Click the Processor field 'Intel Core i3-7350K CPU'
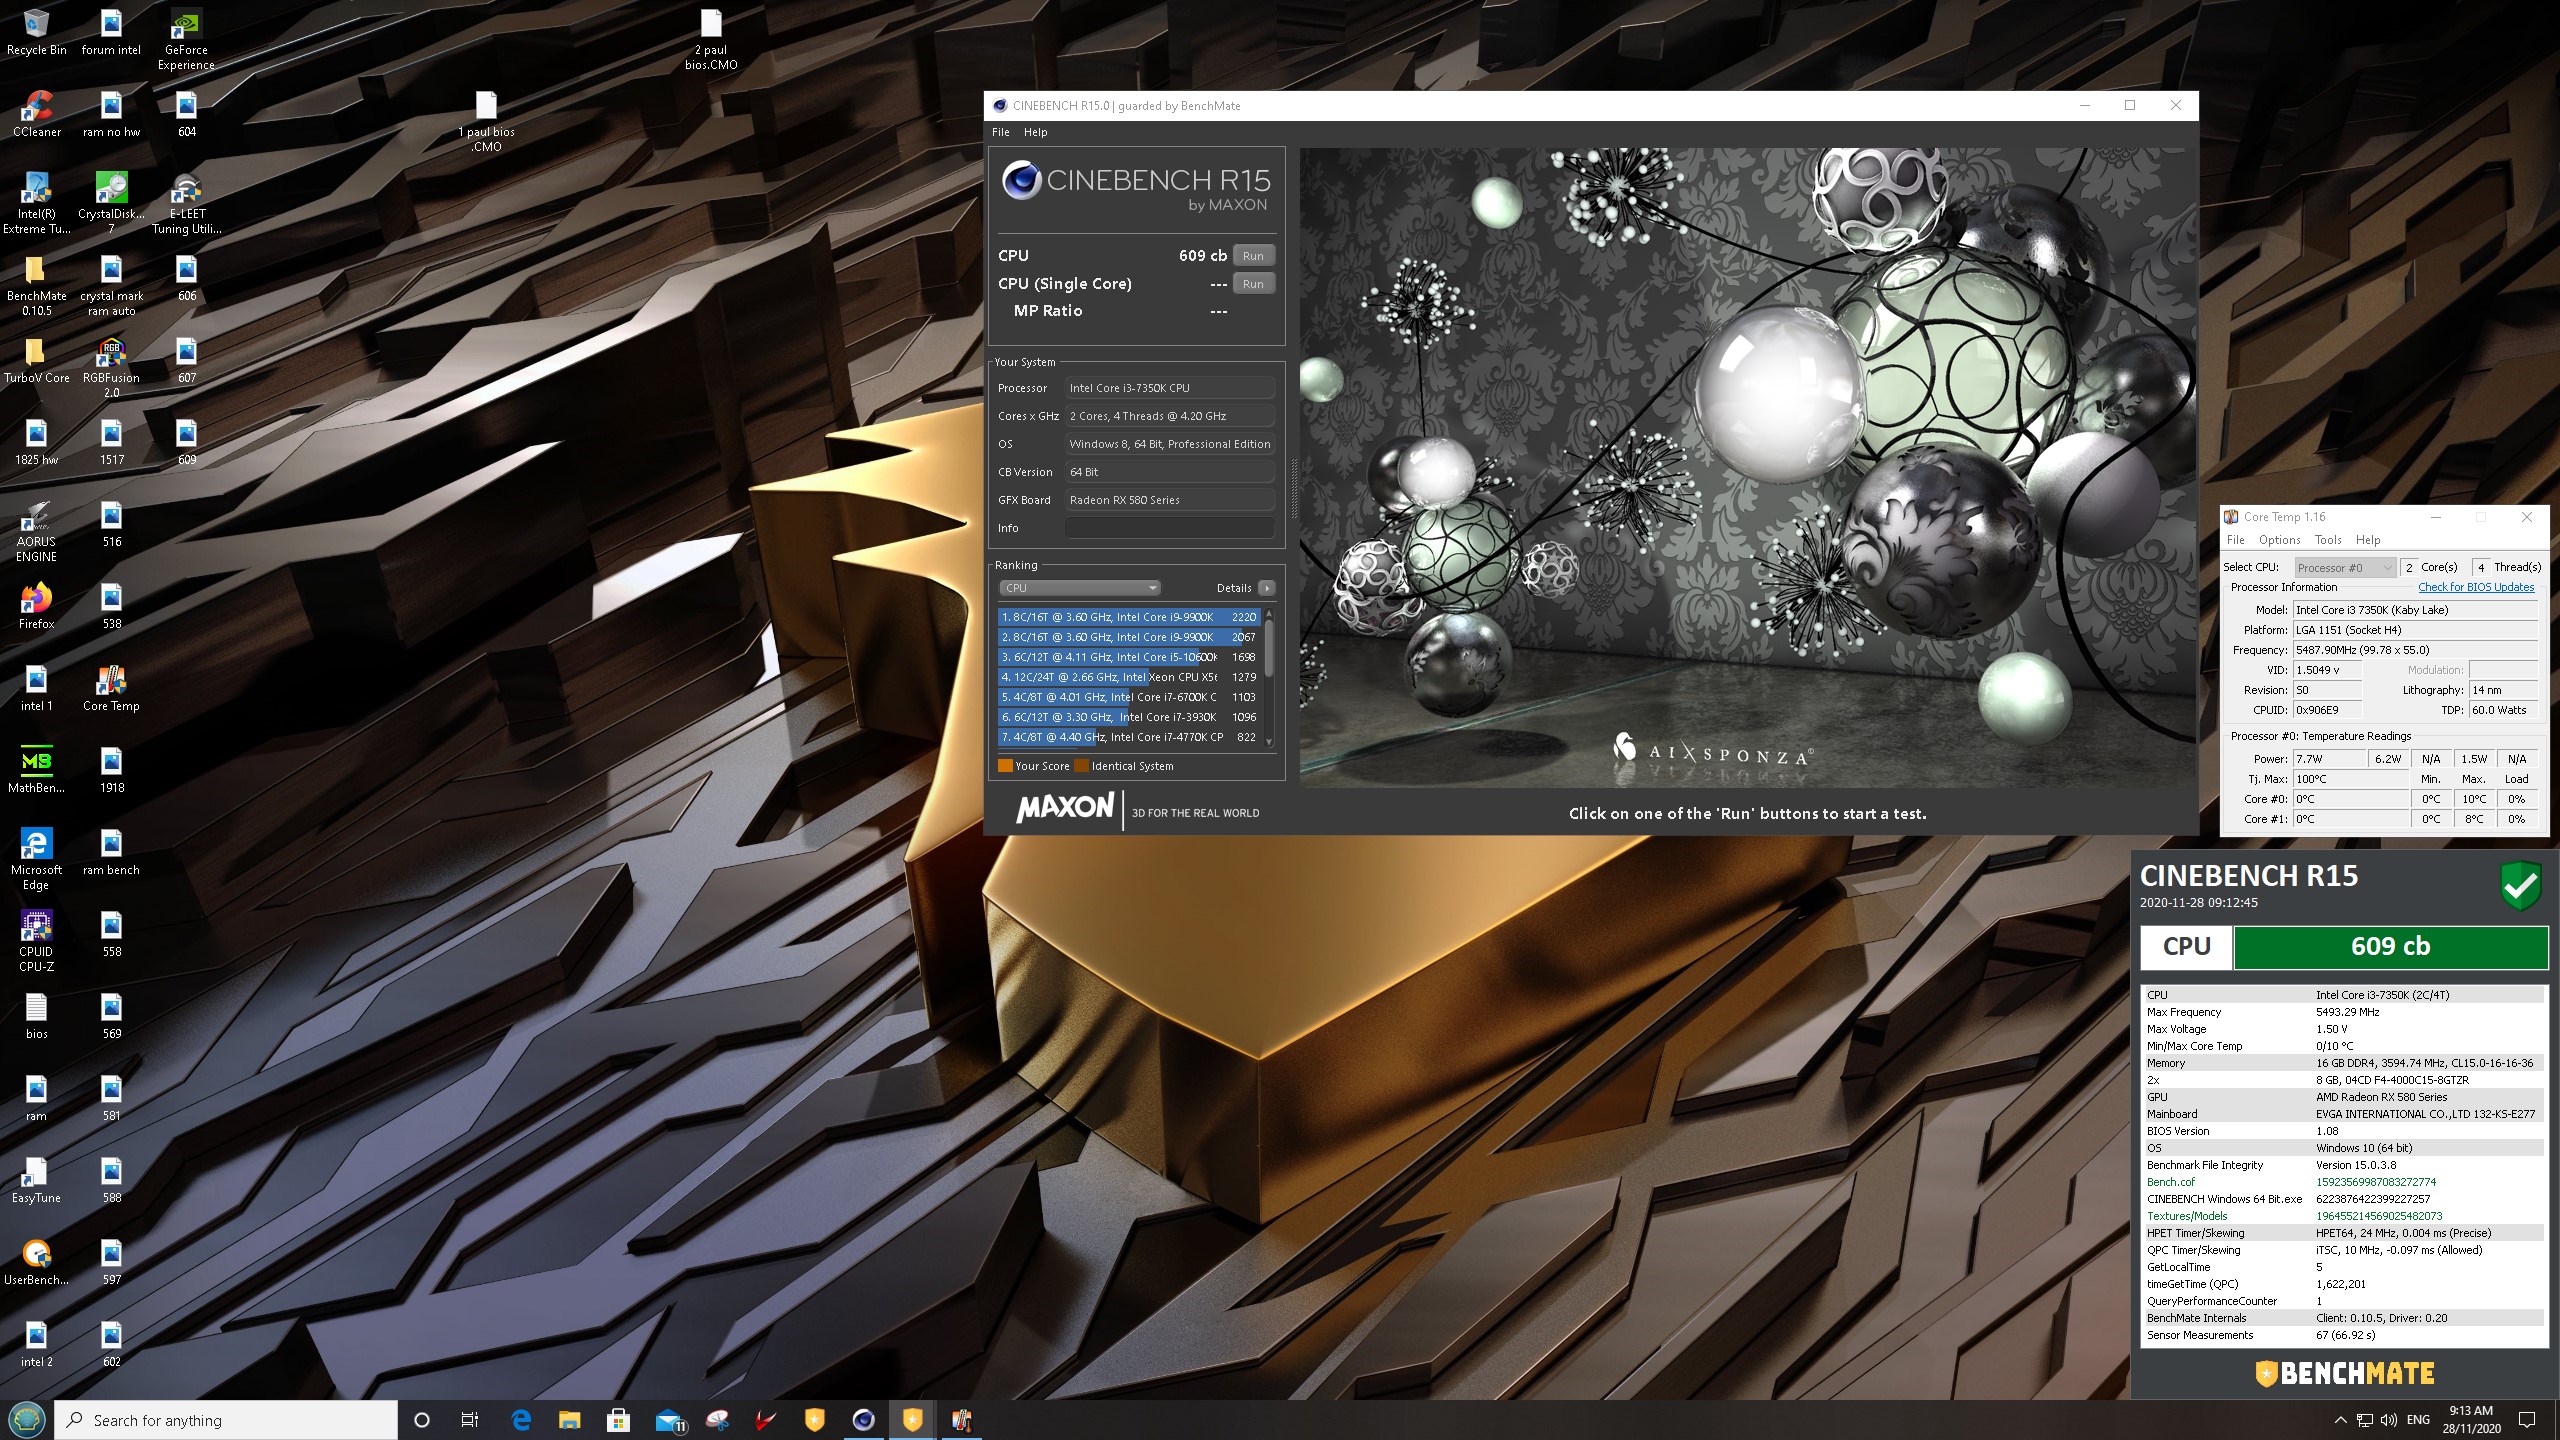Image resolution: width=2560 pixels, height=1440 pixels. (x=1170, y=388)
